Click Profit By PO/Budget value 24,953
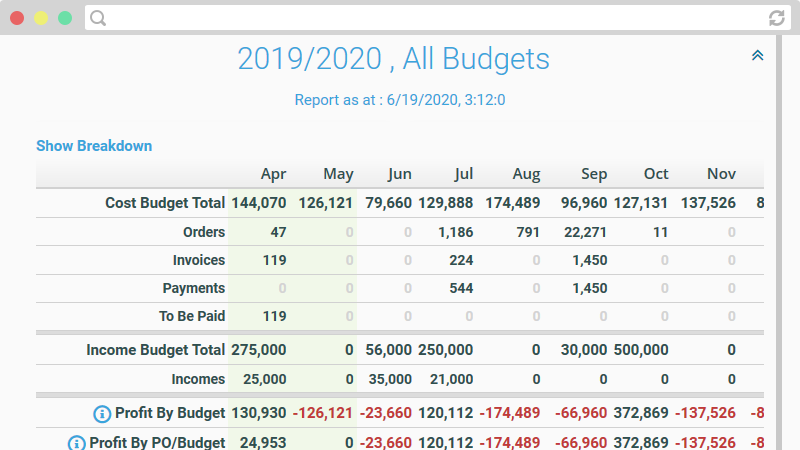The width and height of the screenshot is (800, 450). point(263,442)
